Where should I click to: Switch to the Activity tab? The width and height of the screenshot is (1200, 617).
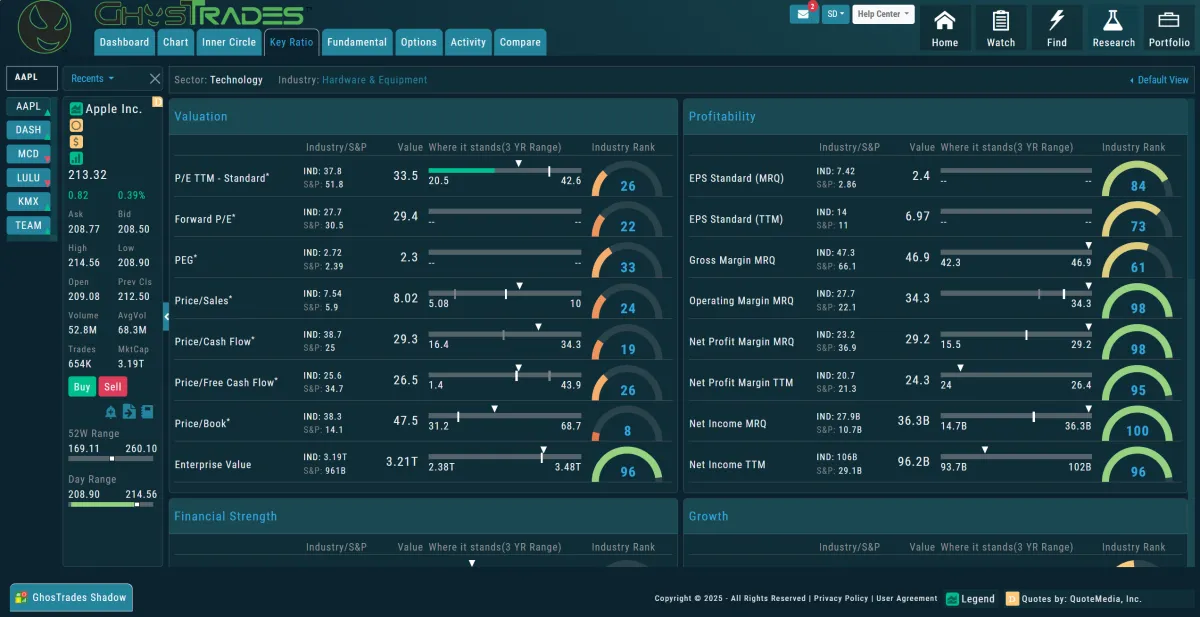coord(468,42)
